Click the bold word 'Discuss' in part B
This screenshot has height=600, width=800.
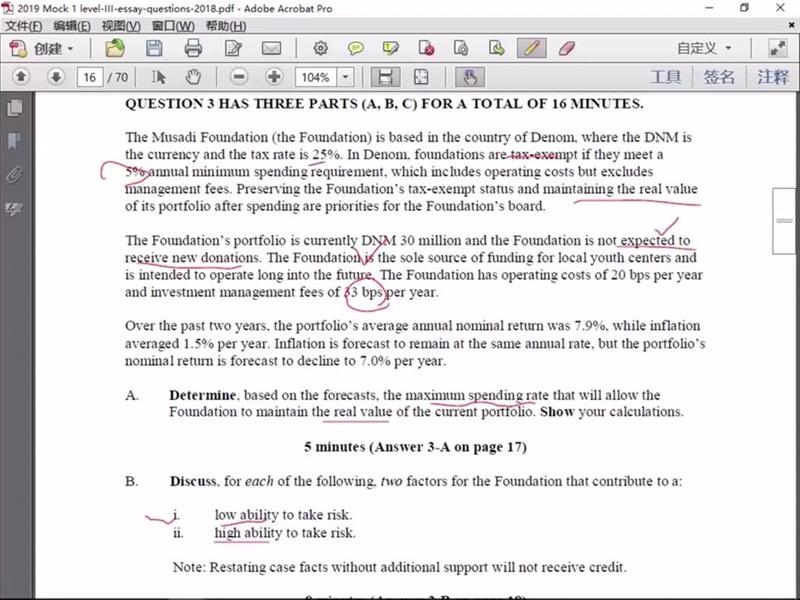point(193,481)
